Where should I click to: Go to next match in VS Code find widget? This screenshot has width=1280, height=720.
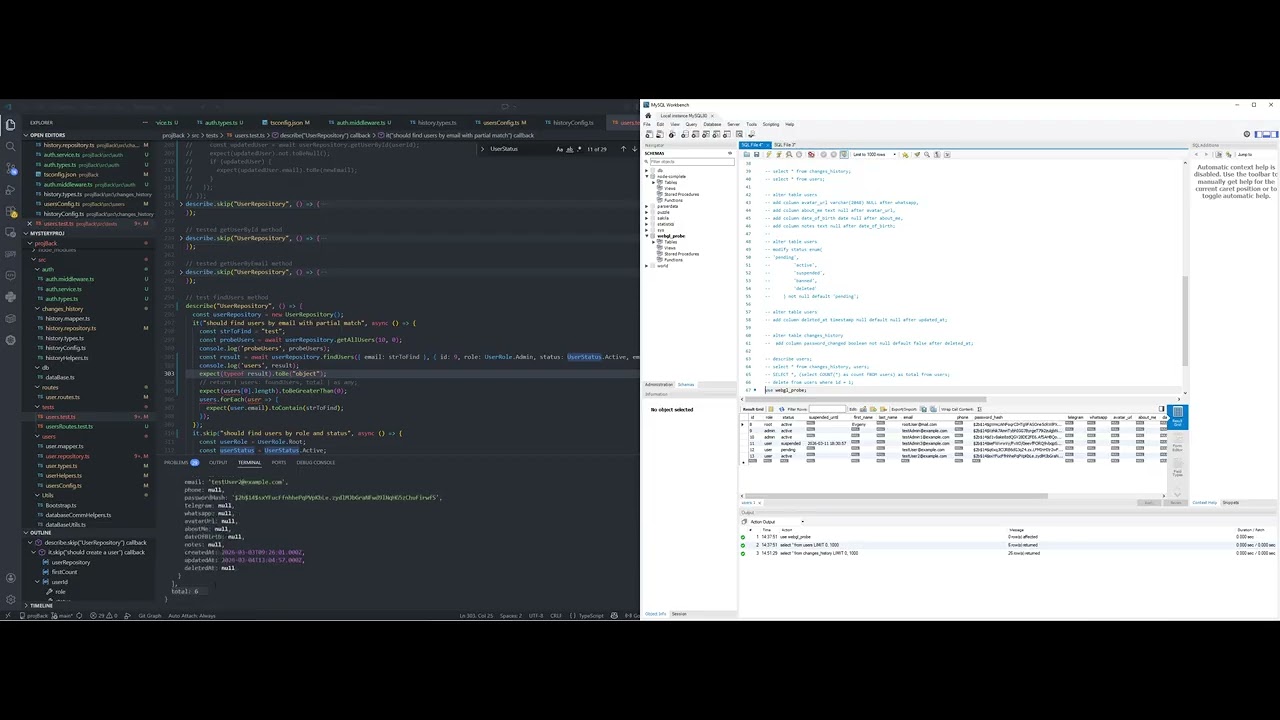634,149
